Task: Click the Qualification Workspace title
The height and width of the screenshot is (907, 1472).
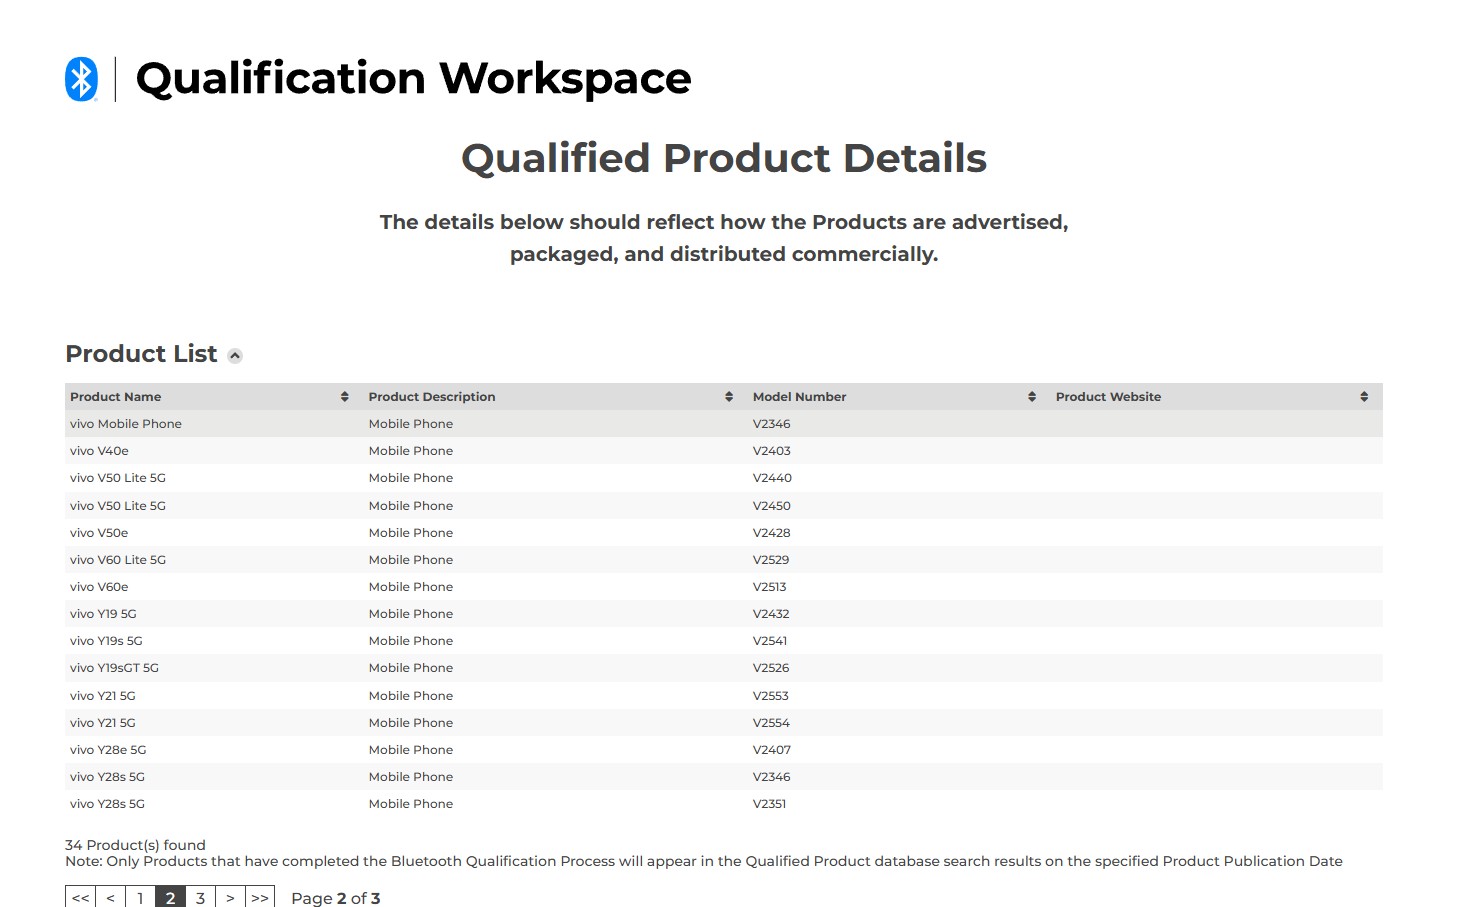Action: [413, 79]
